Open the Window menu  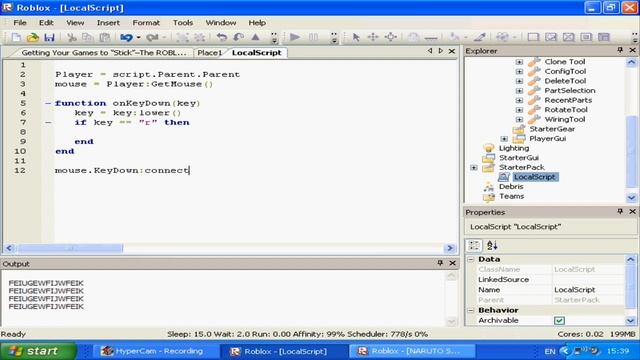pos(221,23)
